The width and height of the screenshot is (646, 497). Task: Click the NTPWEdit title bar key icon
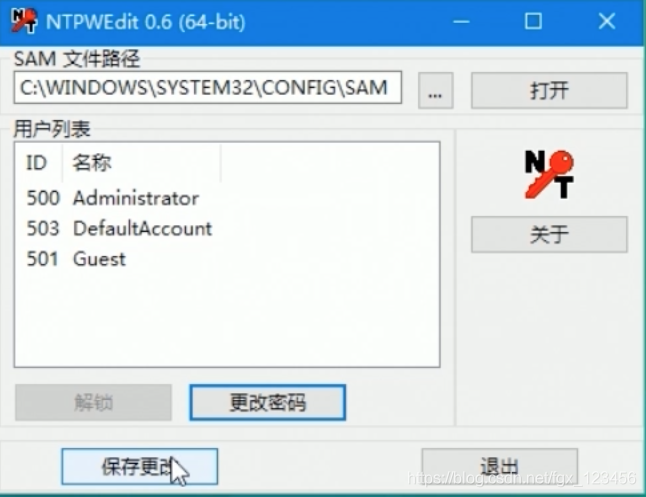coord(24,21)
